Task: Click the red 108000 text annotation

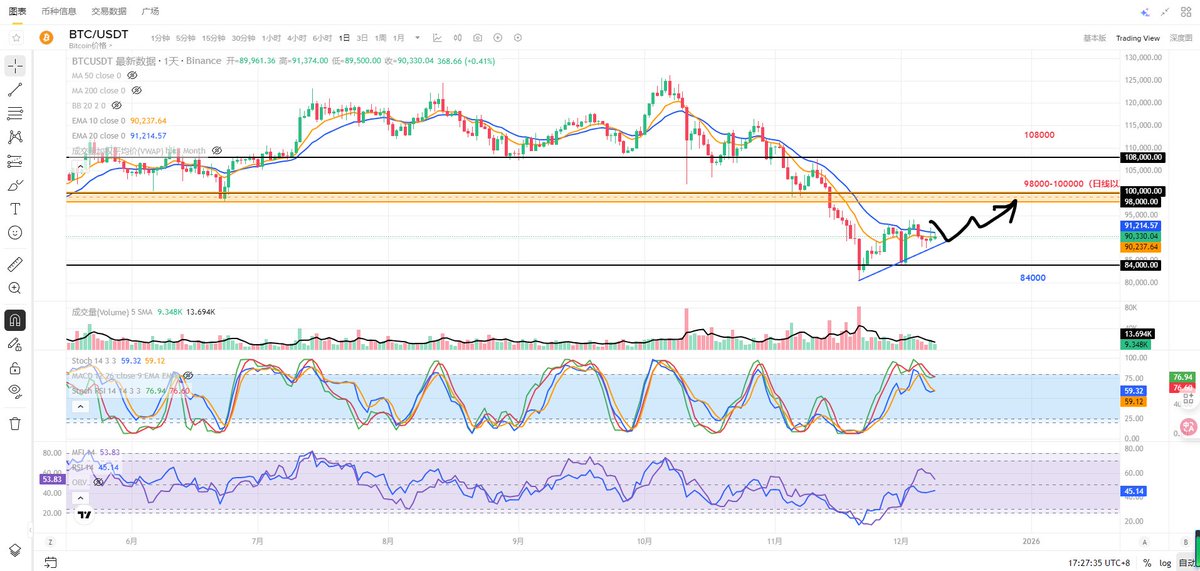Action: (x=1041, y=134)
